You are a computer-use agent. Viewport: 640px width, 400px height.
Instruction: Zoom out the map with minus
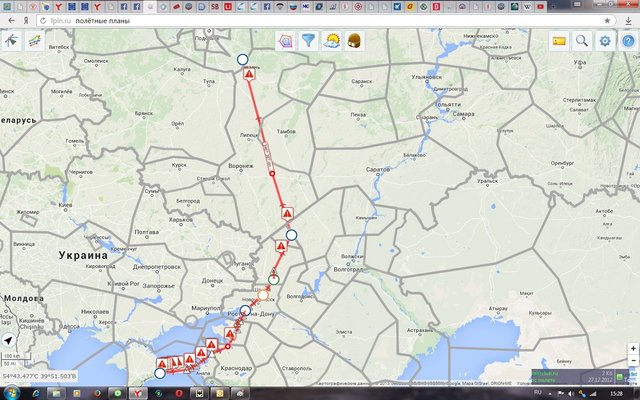(633, 360)
